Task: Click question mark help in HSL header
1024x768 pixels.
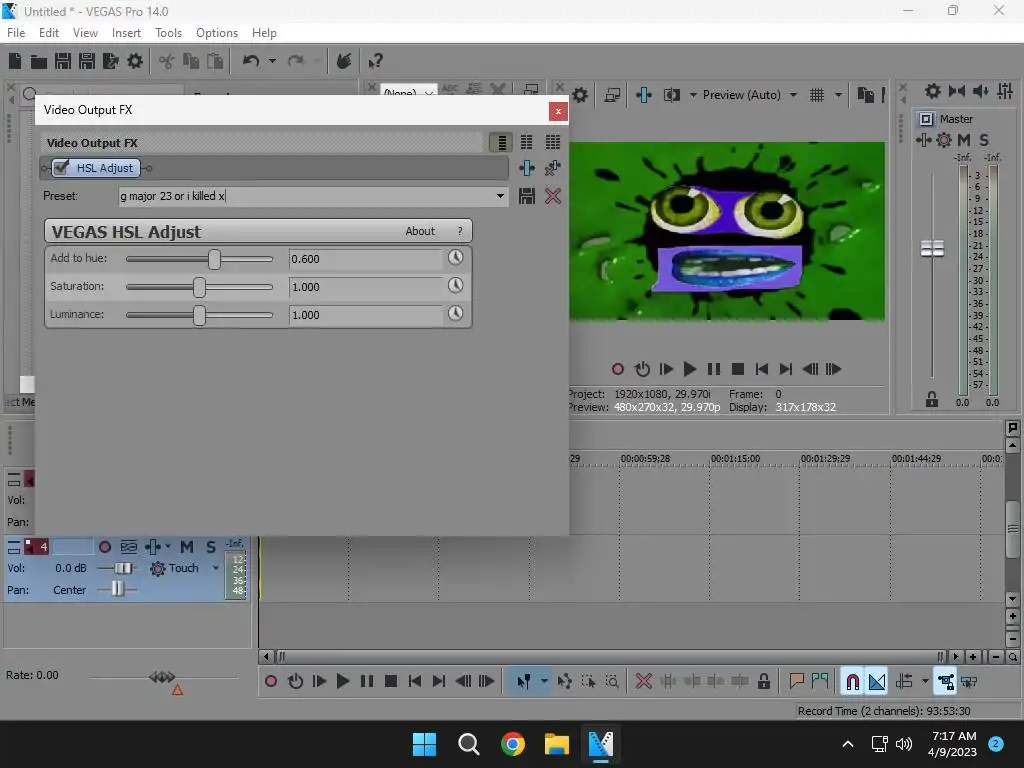Action: [460, 231]
